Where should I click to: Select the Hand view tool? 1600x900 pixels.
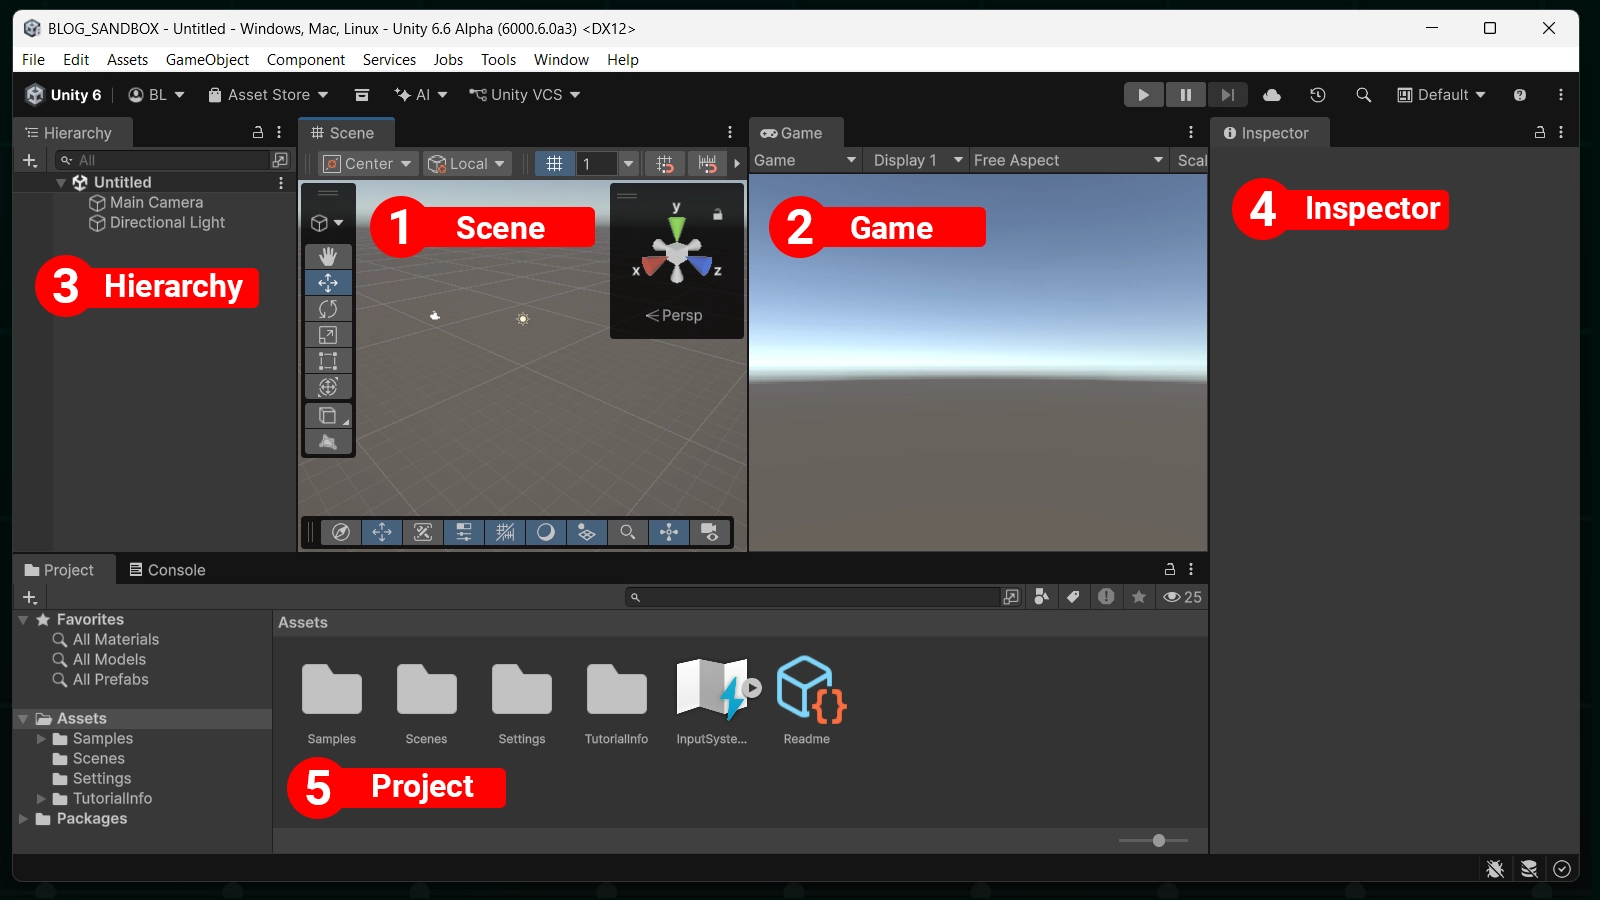328,257
